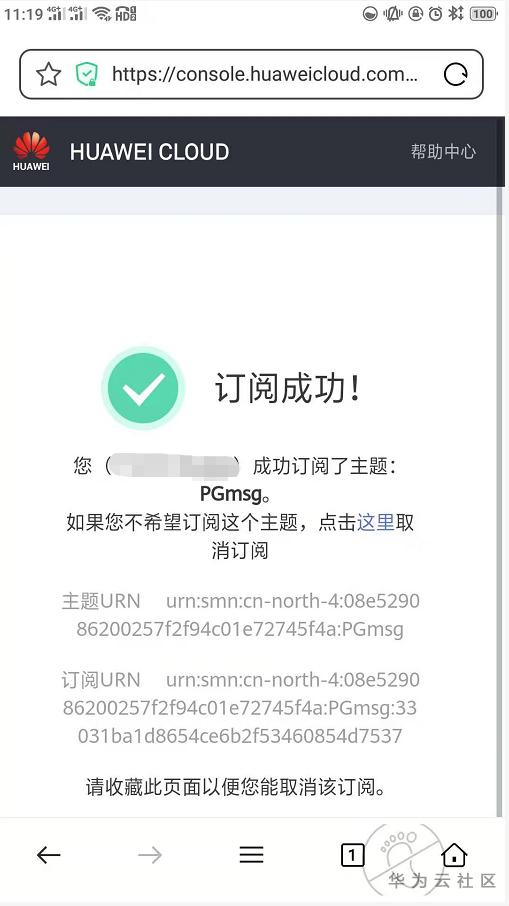Bookmark page with the star icon

pyautogui.click(x=49, y=75)
